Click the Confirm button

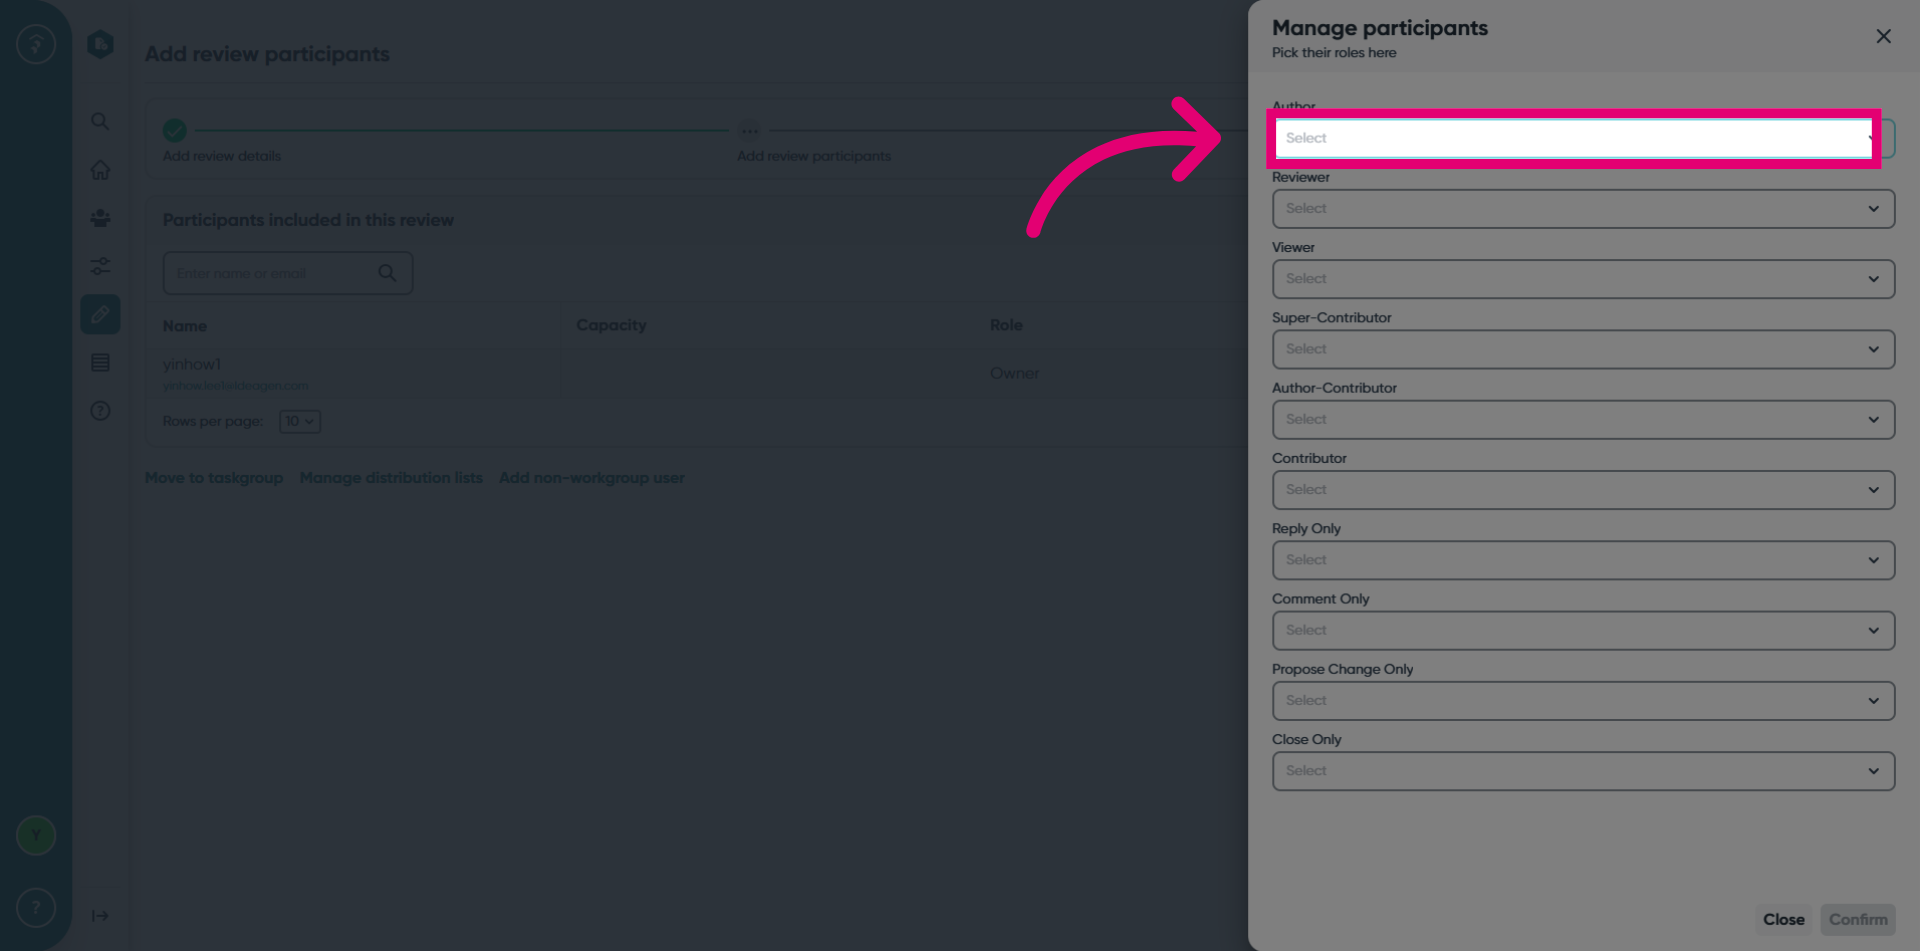point(1858,919)
